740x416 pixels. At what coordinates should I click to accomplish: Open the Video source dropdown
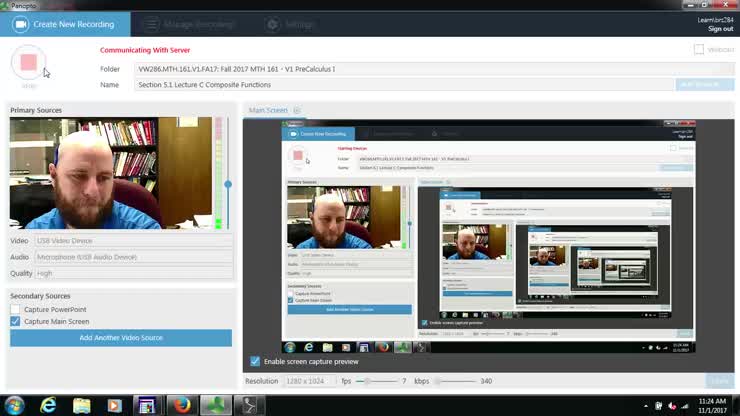133,241
